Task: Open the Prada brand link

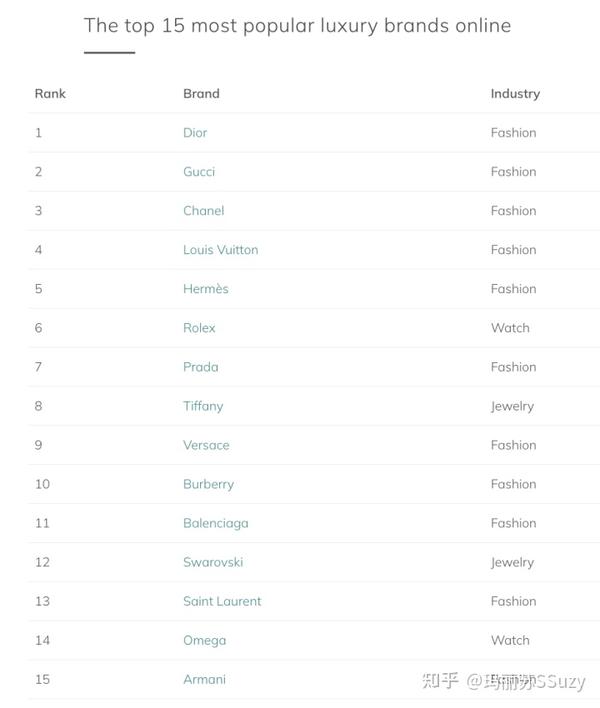Action: (200, 367)
